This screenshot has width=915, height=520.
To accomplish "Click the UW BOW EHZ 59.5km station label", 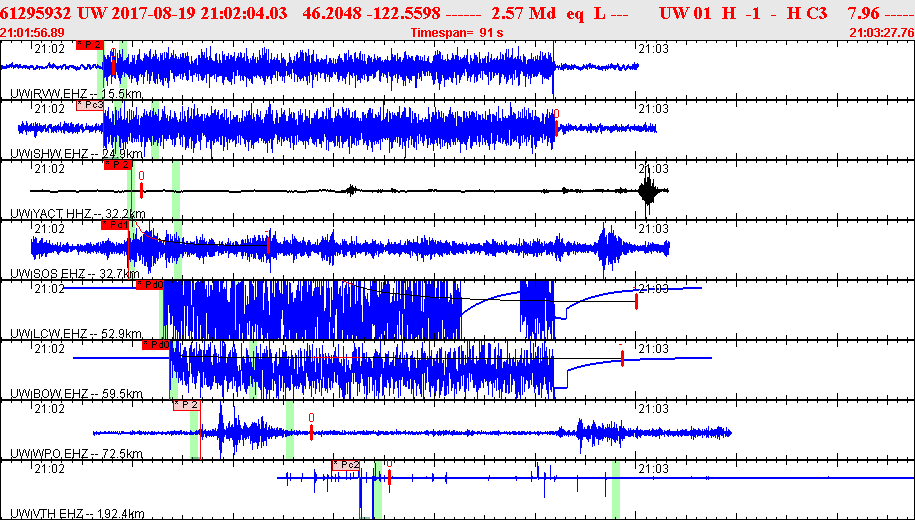I will (x=76, y=394).
